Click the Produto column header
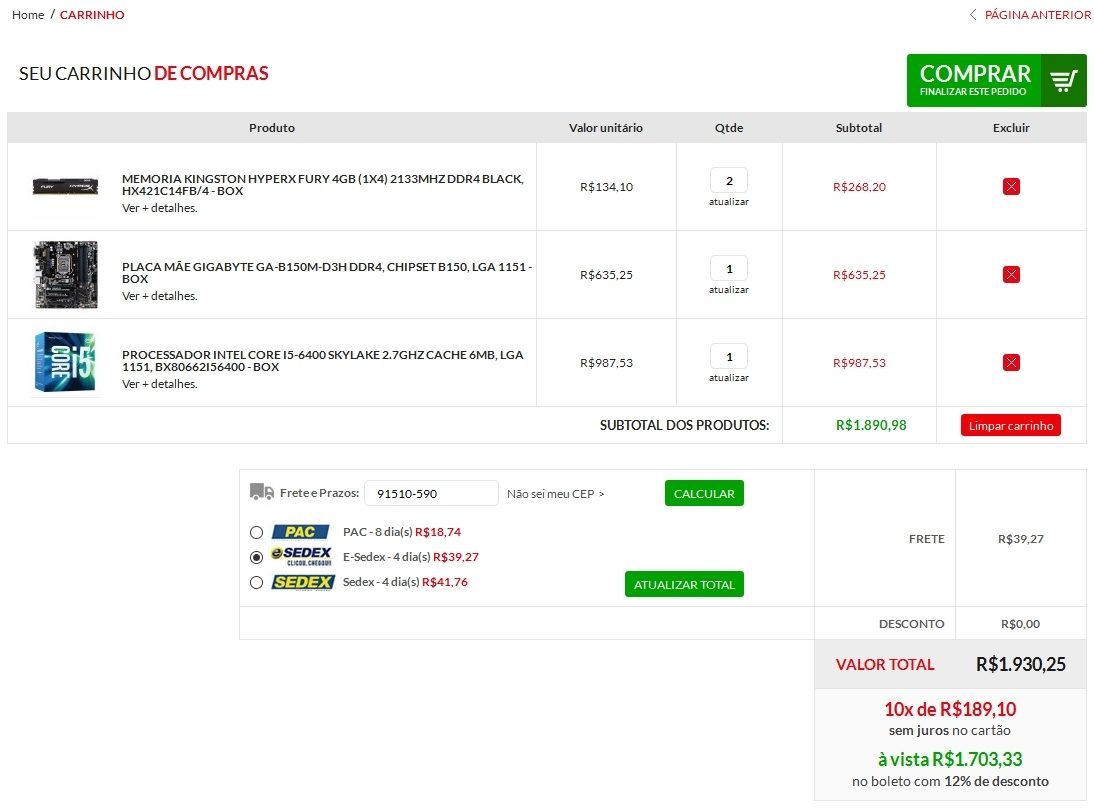Screen dimensions: 1094x808 [272, 128]
